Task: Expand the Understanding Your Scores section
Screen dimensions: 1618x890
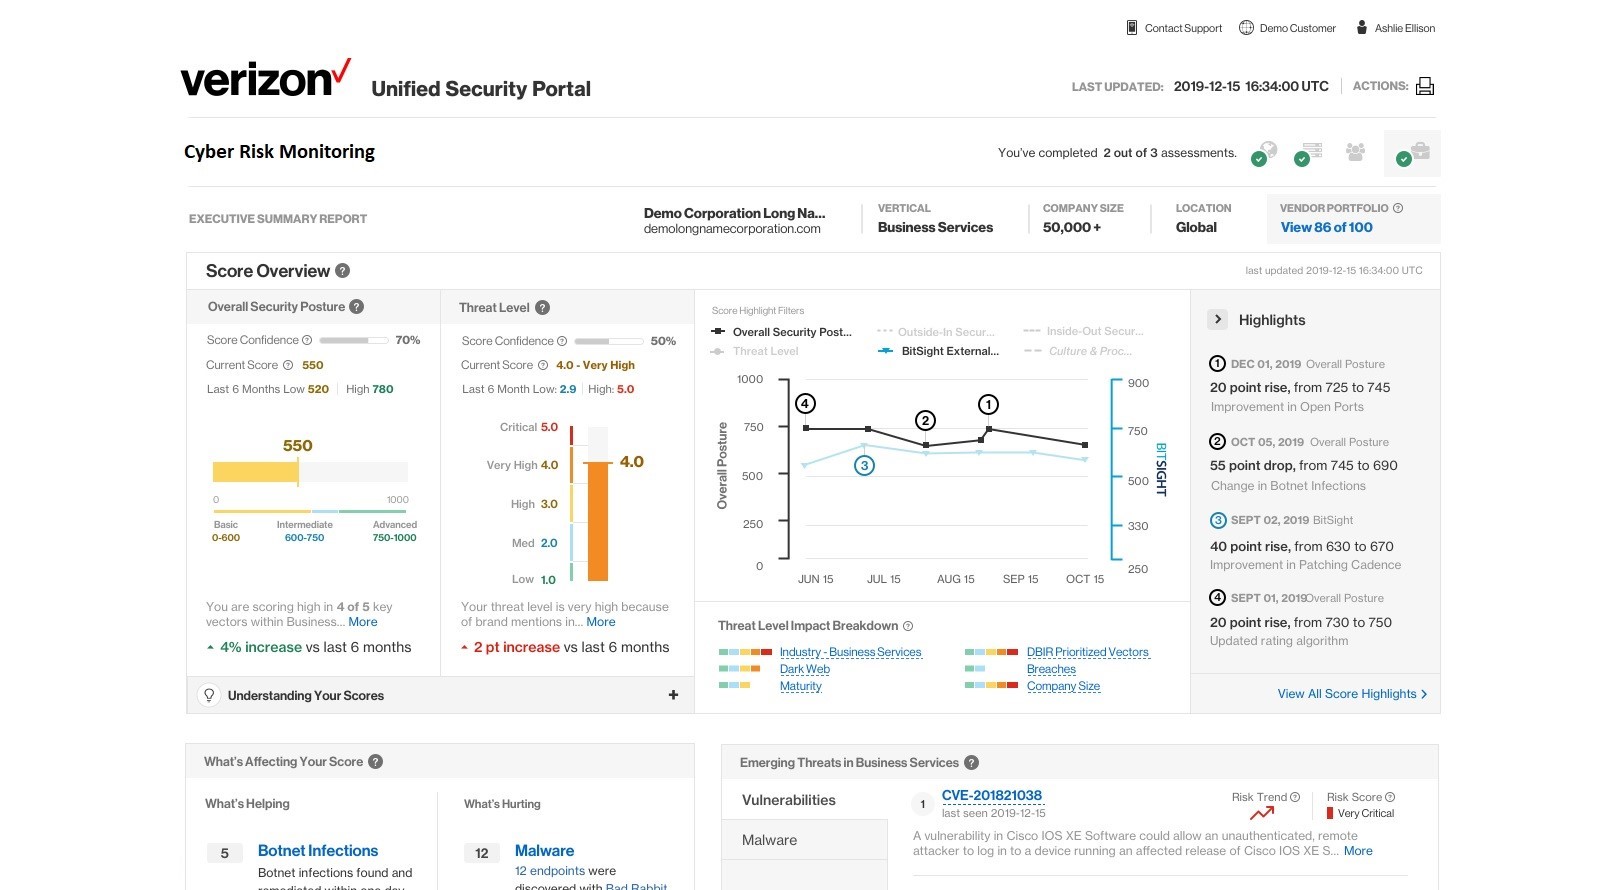Action: coord(673,694)
